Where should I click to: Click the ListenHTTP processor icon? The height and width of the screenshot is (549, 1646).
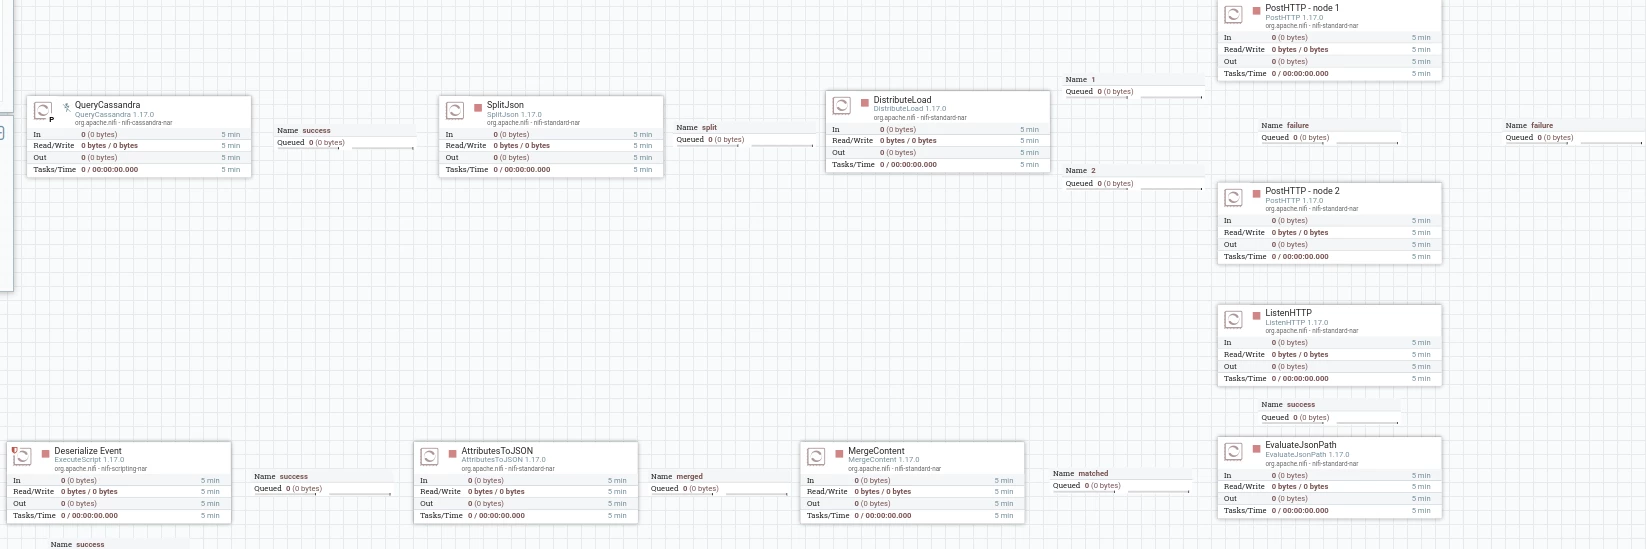(1233, 319)
